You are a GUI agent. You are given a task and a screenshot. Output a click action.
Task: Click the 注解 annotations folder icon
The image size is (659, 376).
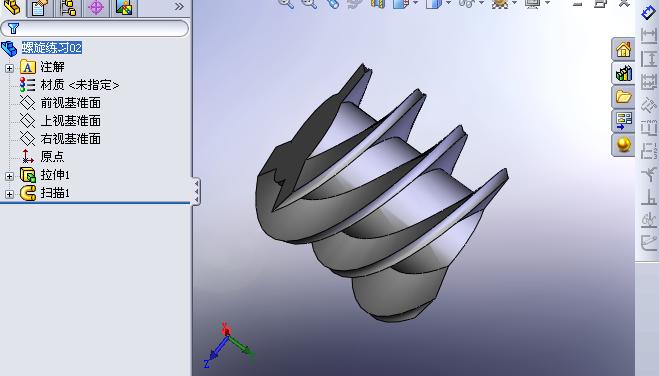click(x=28, y=67)
